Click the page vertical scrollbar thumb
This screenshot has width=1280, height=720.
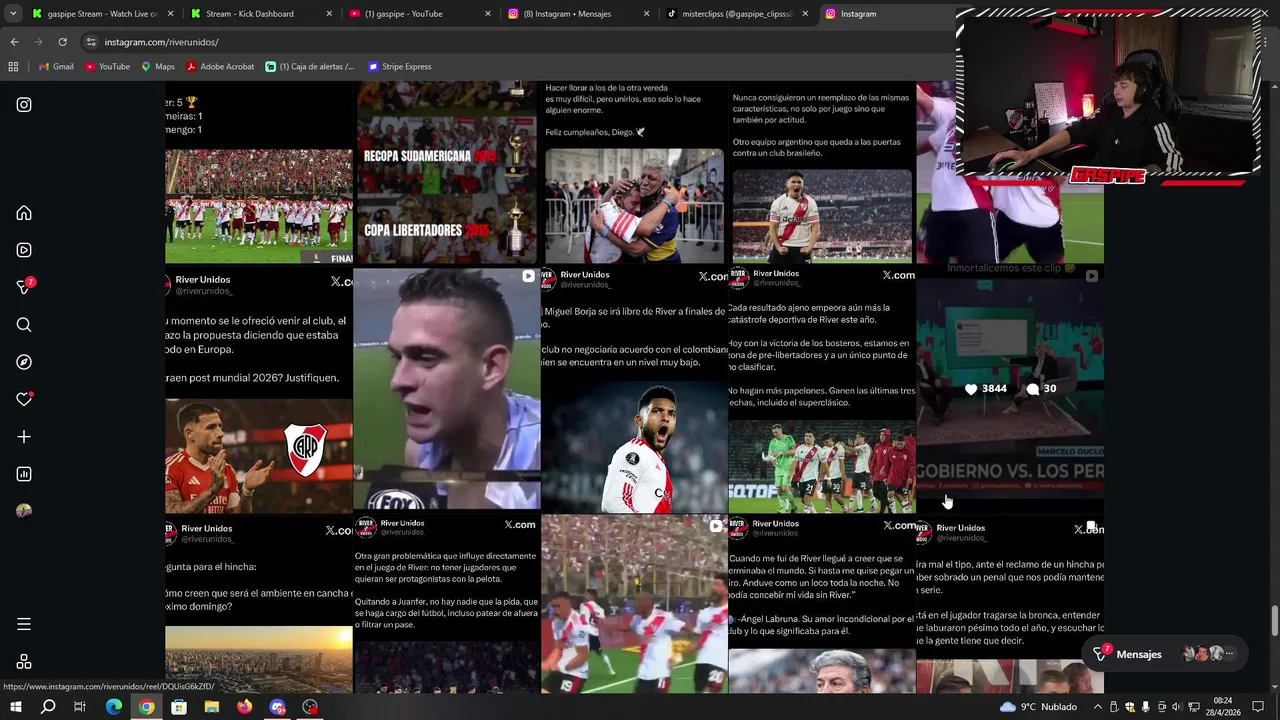(1274, 620)
